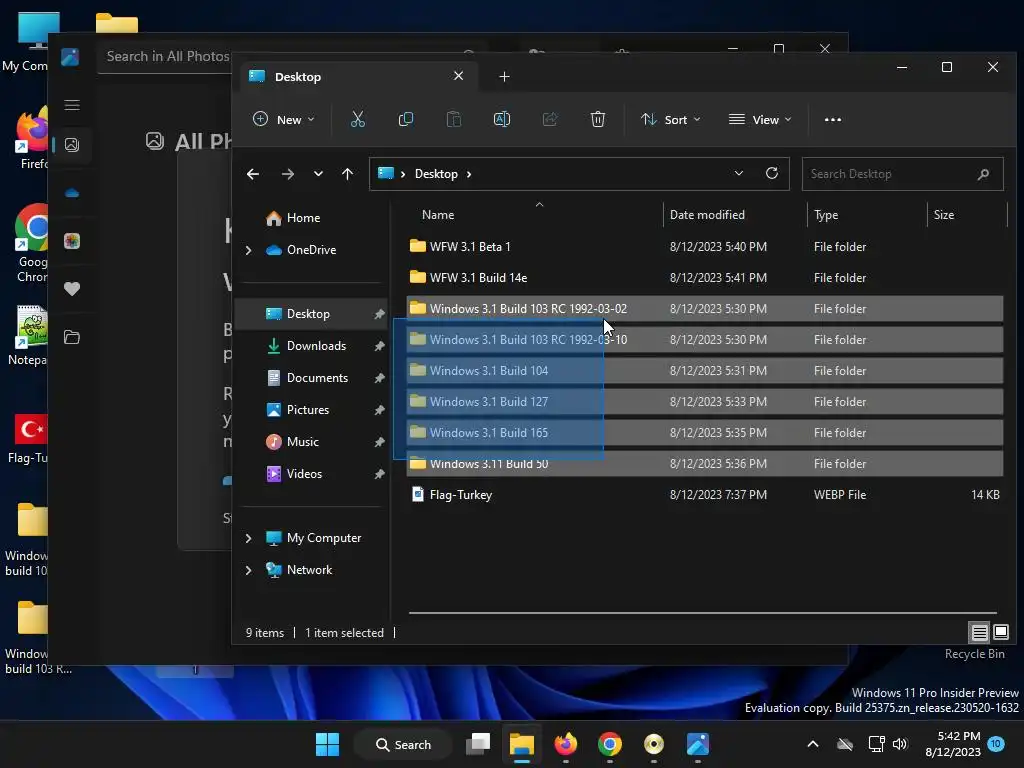Screen dimensions: 1024x768
Task: Refresh the Desktop folder view
Action: pyautogui.click(x=772, y=173)
